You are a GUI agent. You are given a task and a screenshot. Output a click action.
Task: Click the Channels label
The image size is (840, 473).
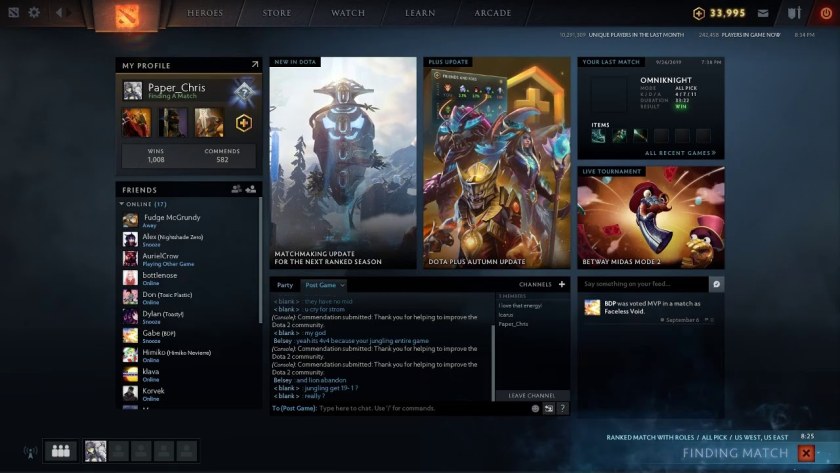coord(535,284)
